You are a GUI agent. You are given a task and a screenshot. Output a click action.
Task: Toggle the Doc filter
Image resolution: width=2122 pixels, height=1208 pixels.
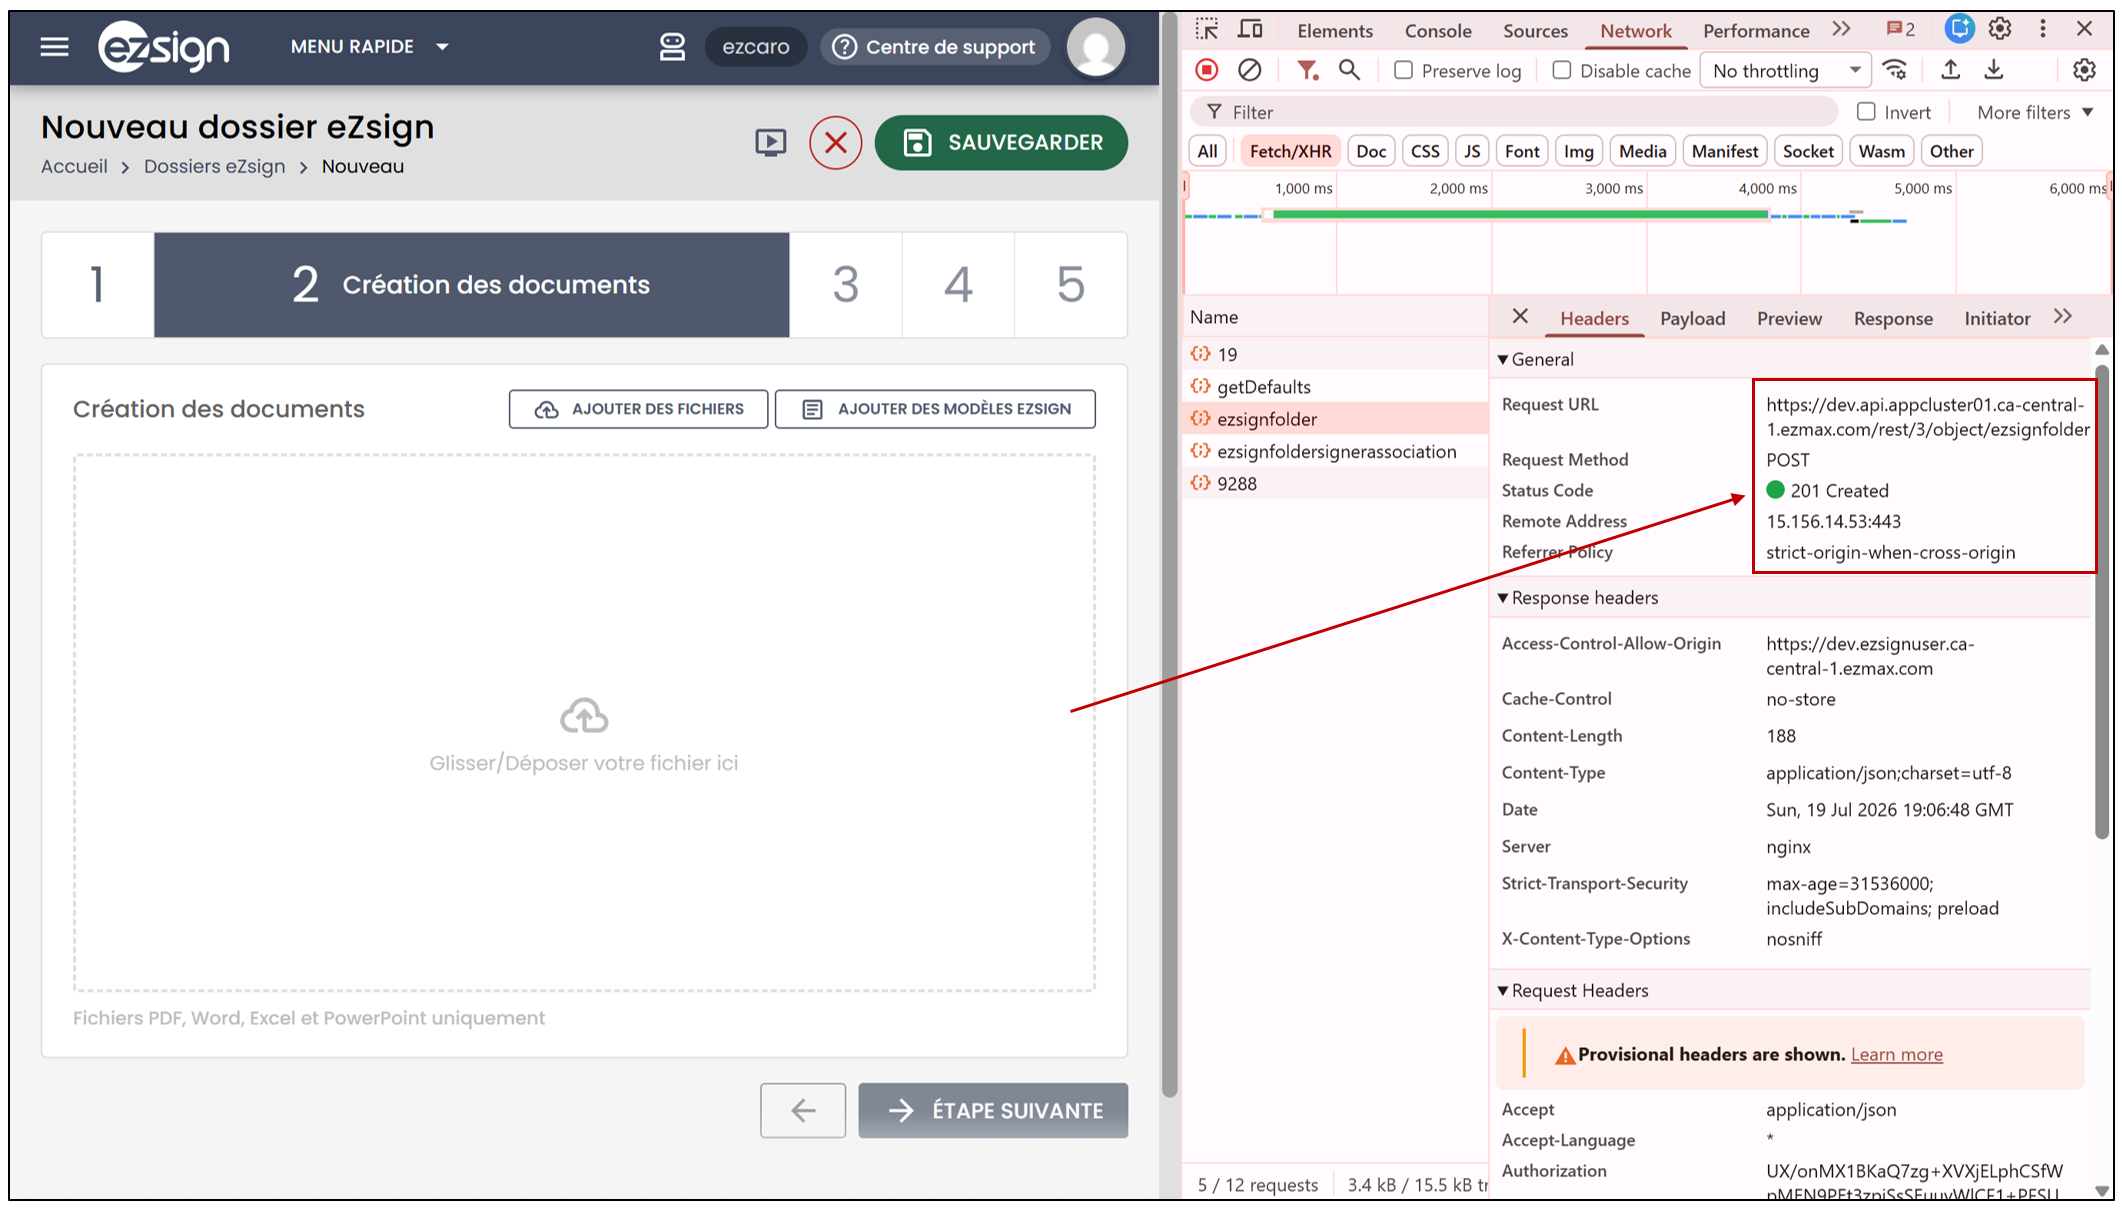pyautogui.click(x=1371, y=151)
